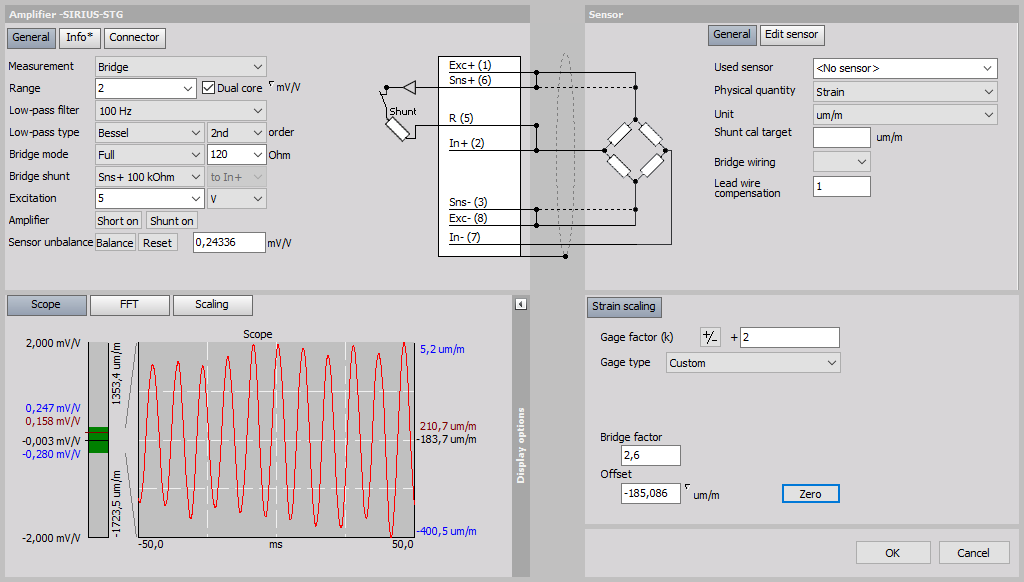Click the green input level range bar
Viewport: 1024px width, 582px height.
99,440
